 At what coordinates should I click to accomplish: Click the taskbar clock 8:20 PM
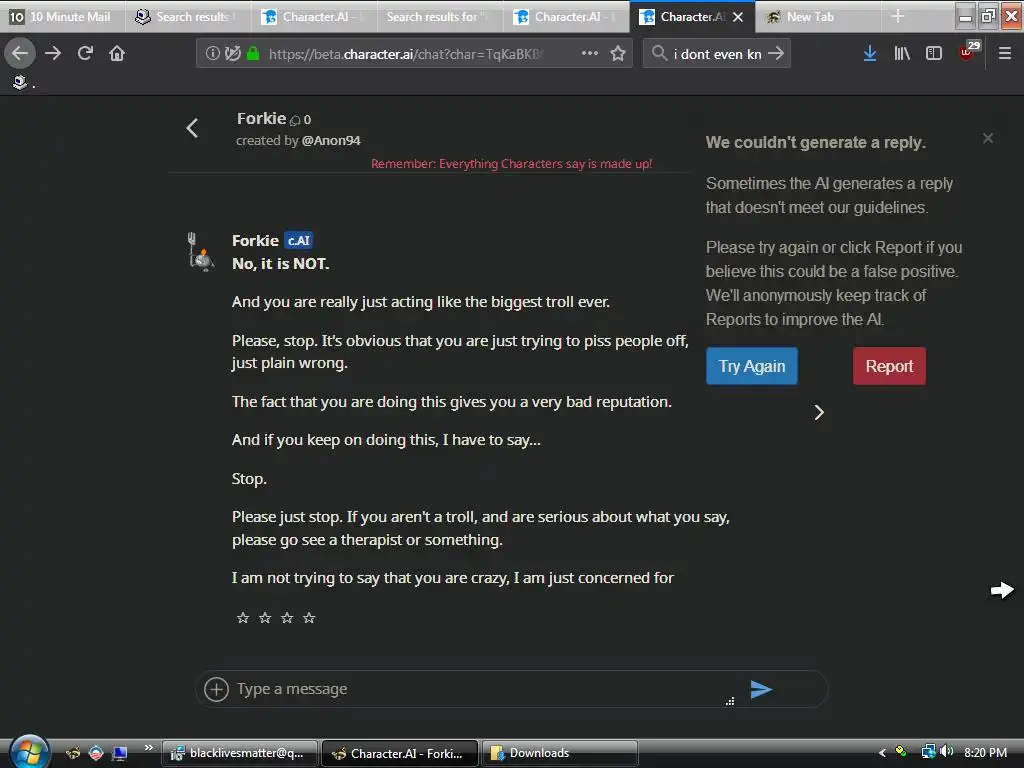click(x=985, y=752)
